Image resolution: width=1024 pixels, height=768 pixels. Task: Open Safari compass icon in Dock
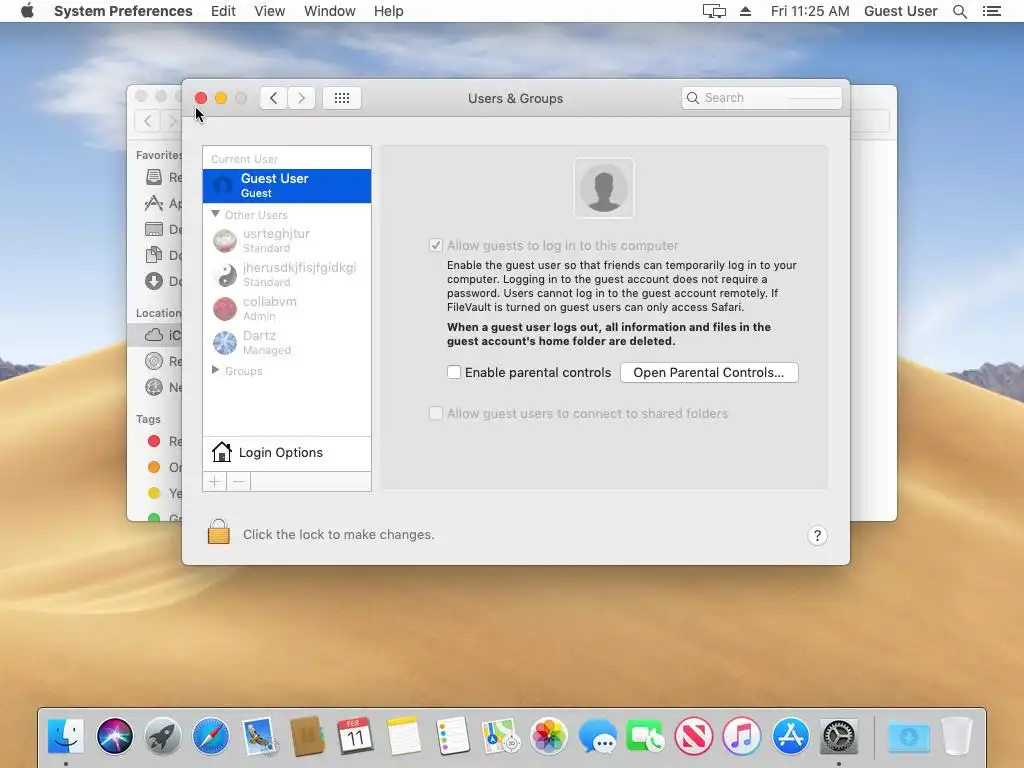[211, 736]
